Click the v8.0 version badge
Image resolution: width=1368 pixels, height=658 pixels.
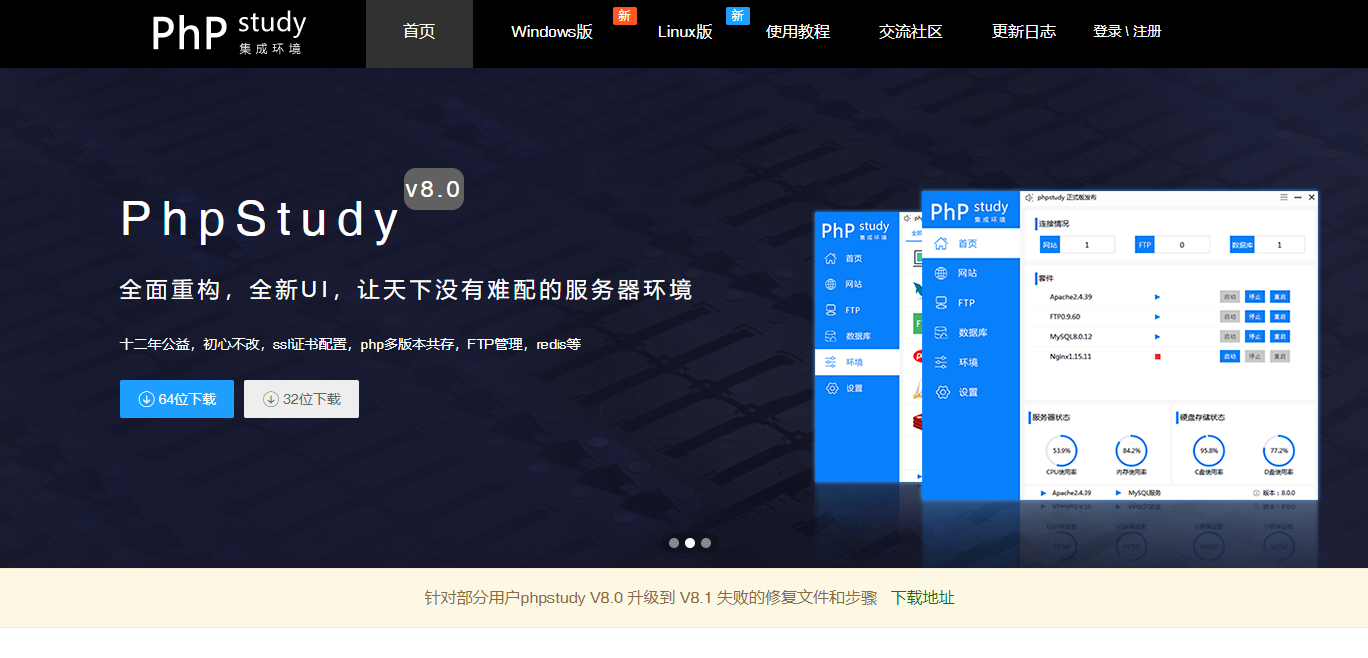tap(434, 189)
